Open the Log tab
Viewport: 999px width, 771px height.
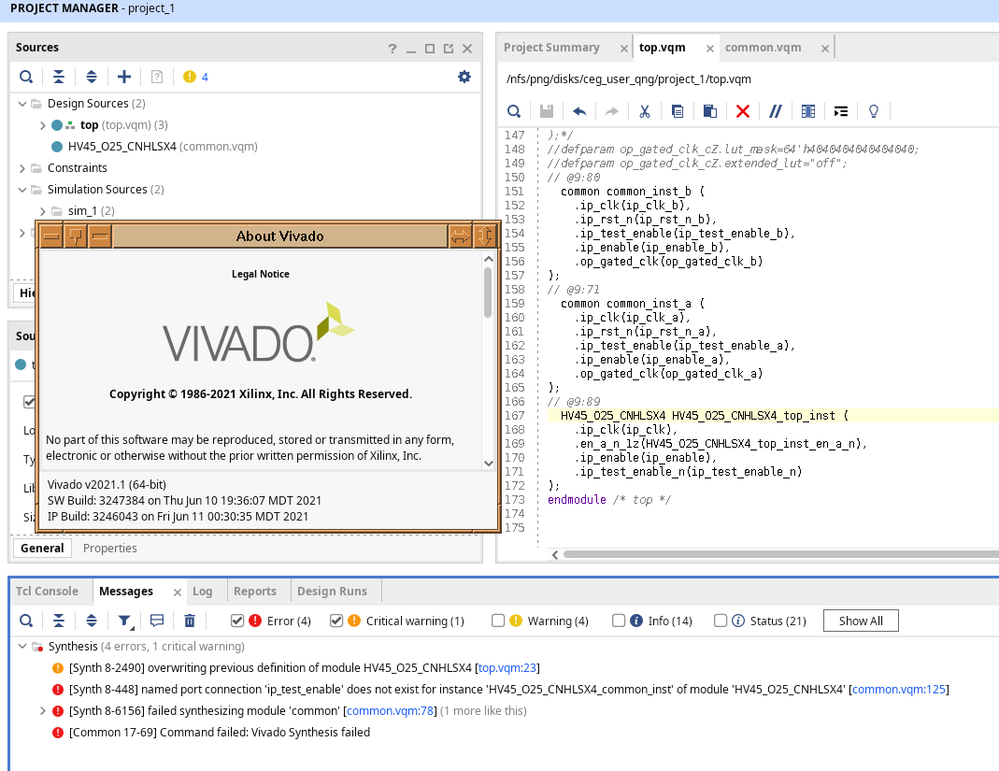point(202,591)
